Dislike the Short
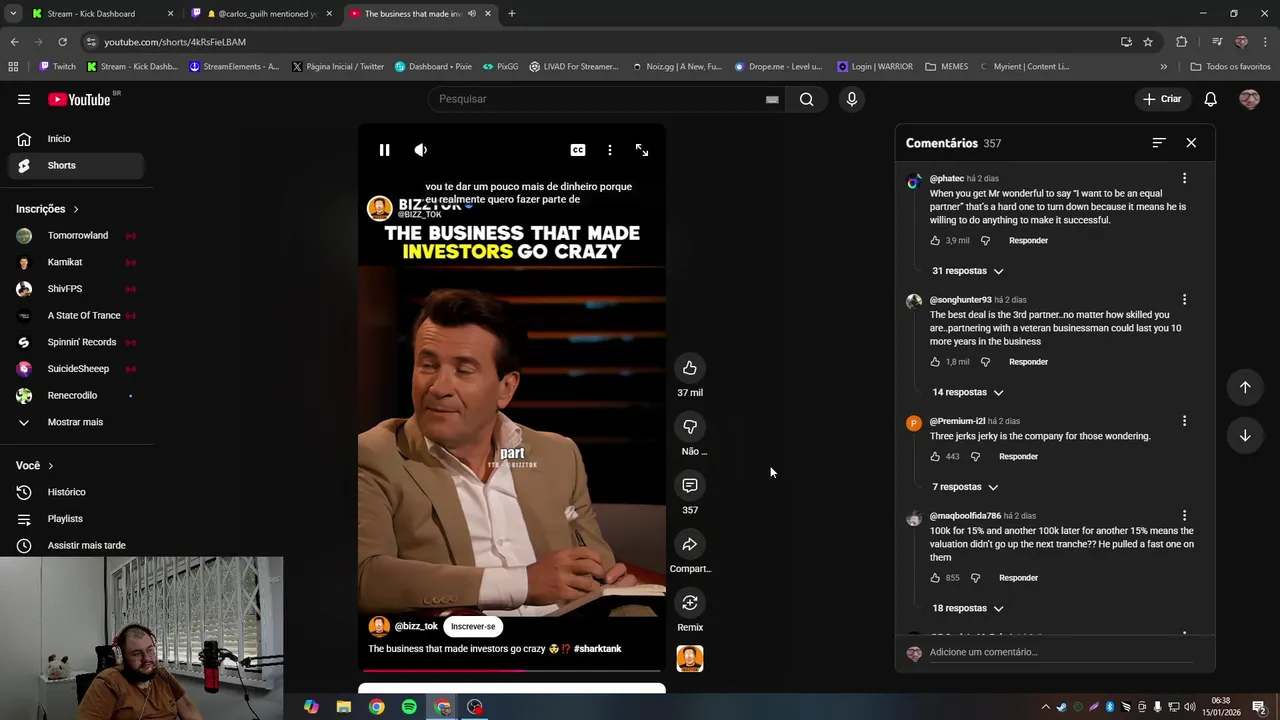Image resolution: width=1280 pixels, height=720 pixels. 690,427
